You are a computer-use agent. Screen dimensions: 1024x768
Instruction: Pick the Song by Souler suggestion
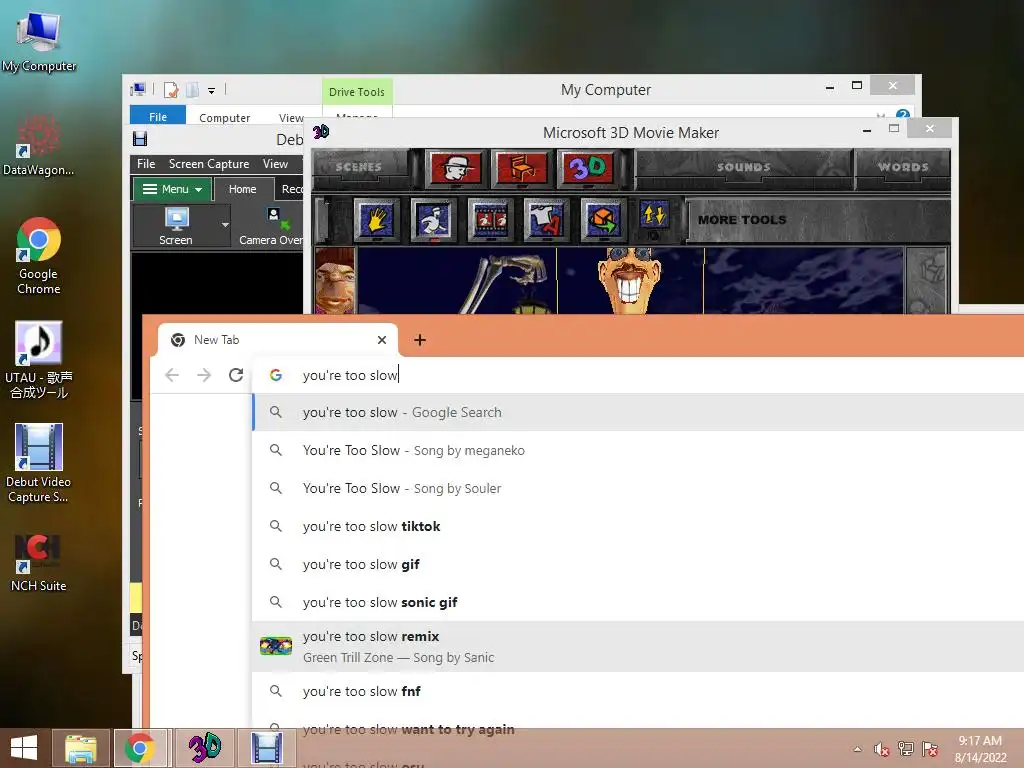click(x=638, y=488)
